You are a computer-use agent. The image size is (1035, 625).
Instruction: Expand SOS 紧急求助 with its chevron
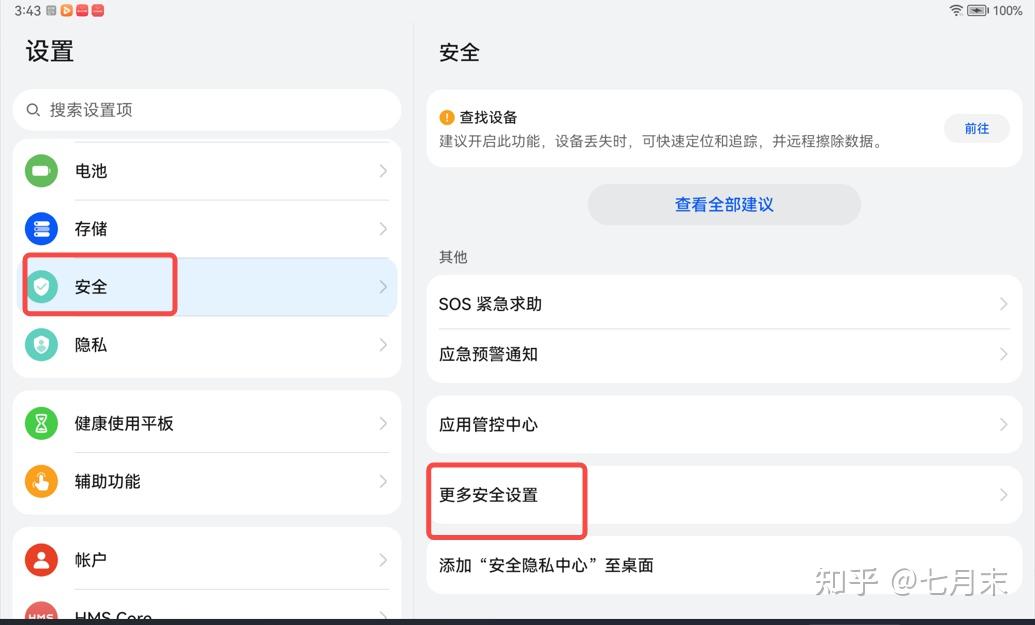pyautogui.click(x=1003, y=304)
